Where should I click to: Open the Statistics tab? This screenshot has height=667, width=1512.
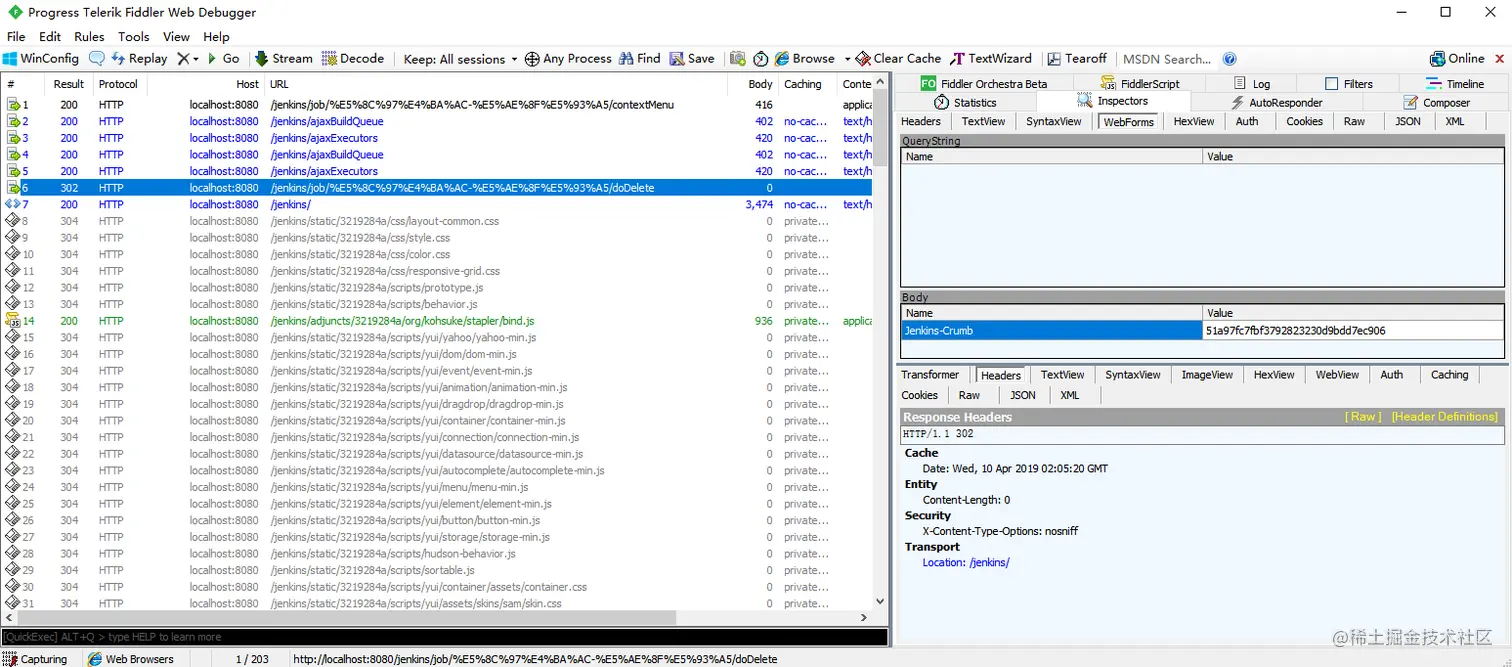(x=965, y=102)
